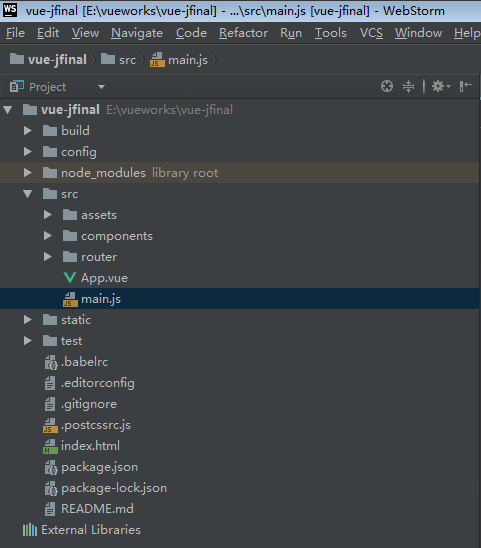The width and height of the screenshot is (481, 548).
Task: Click the file icon beside README.md
Action: [x=50, y=509]
